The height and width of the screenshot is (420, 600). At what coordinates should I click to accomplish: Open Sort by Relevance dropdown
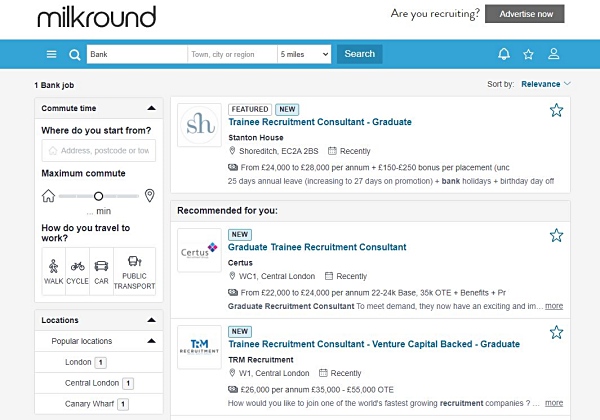(x=546, y=84)
